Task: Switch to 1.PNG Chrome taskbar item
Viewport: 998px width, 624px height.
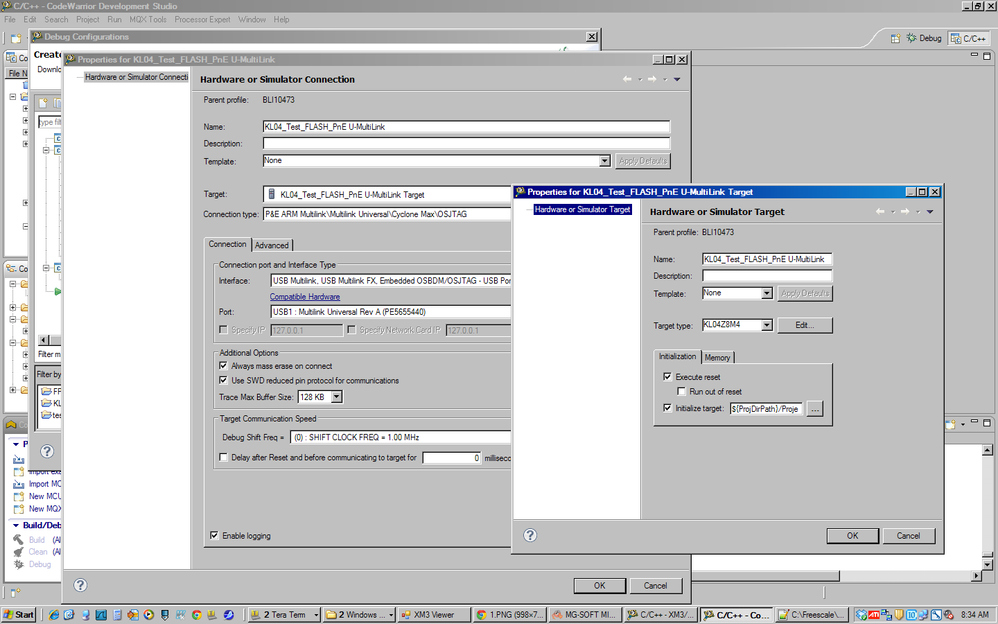Action: click(x=510, y=614)
